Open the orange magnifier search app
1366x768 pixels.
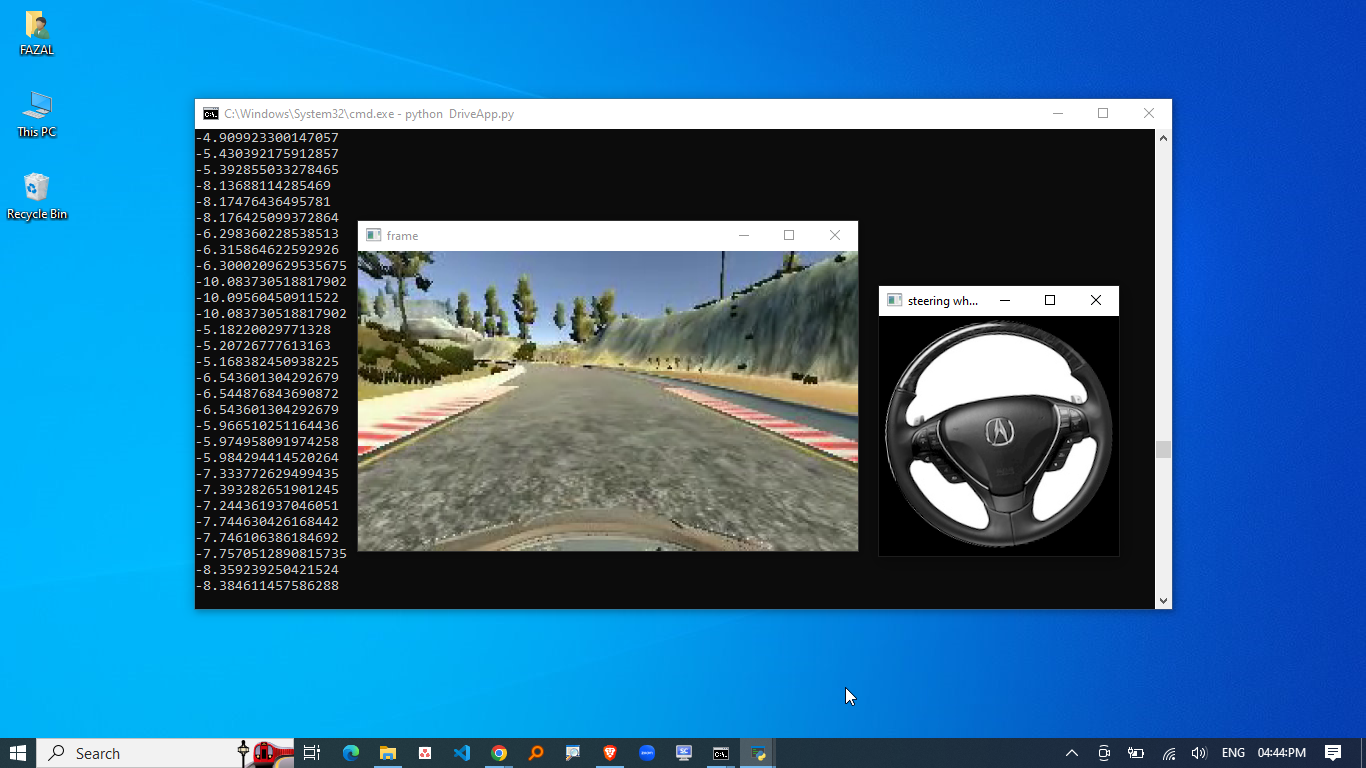(x=536, y=753)
